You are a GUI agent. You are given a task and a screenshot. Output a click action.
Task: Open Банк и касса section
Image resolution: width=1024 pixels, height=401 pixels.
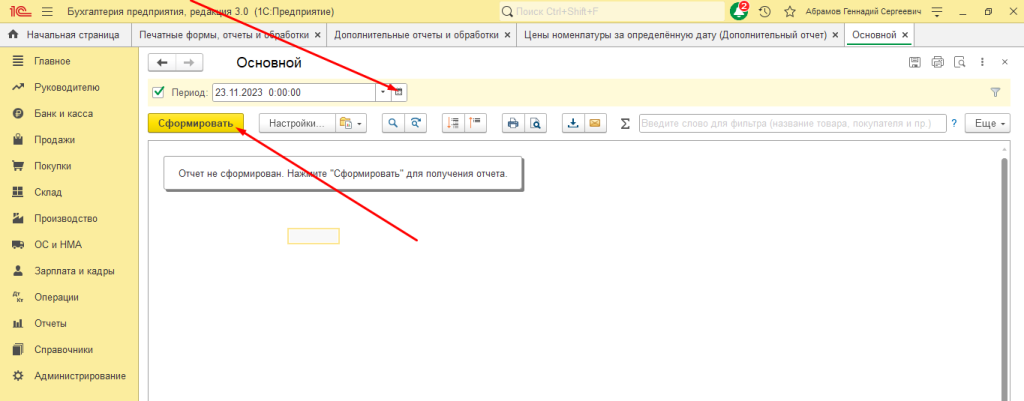tap(63, 114)
